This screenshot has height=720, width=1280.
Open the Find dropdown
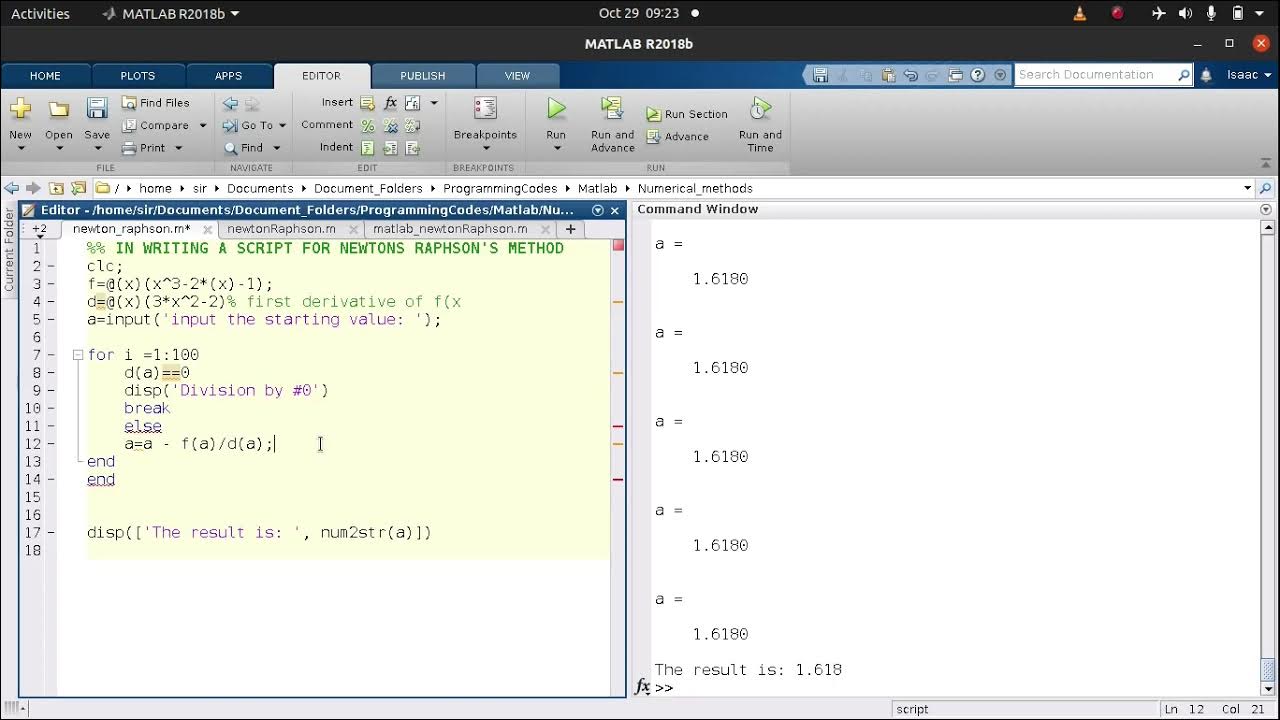[x=275, y=148]
